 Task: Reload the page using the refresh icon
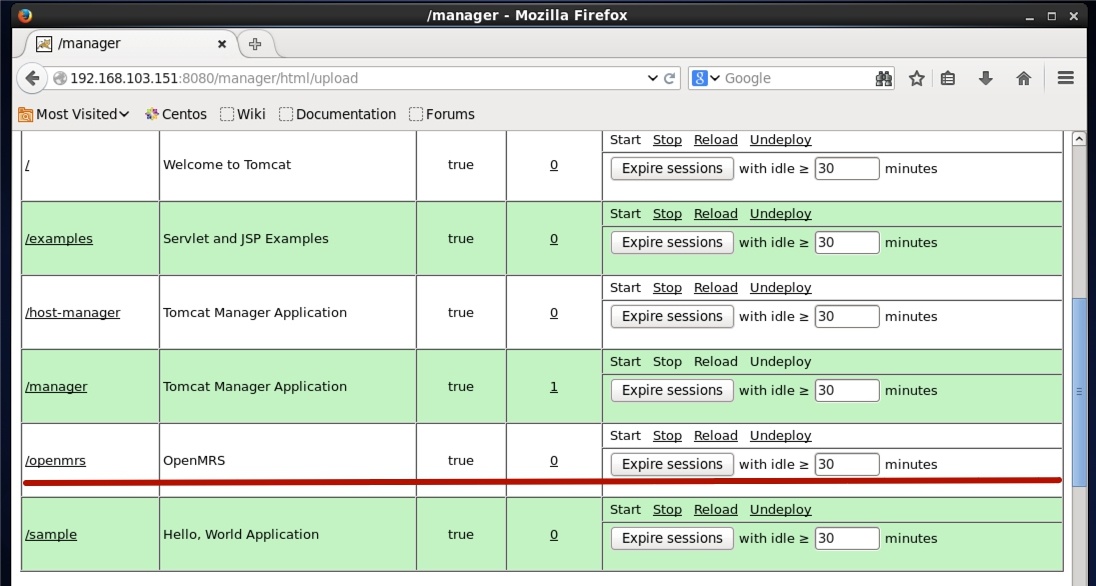(669, 78)
